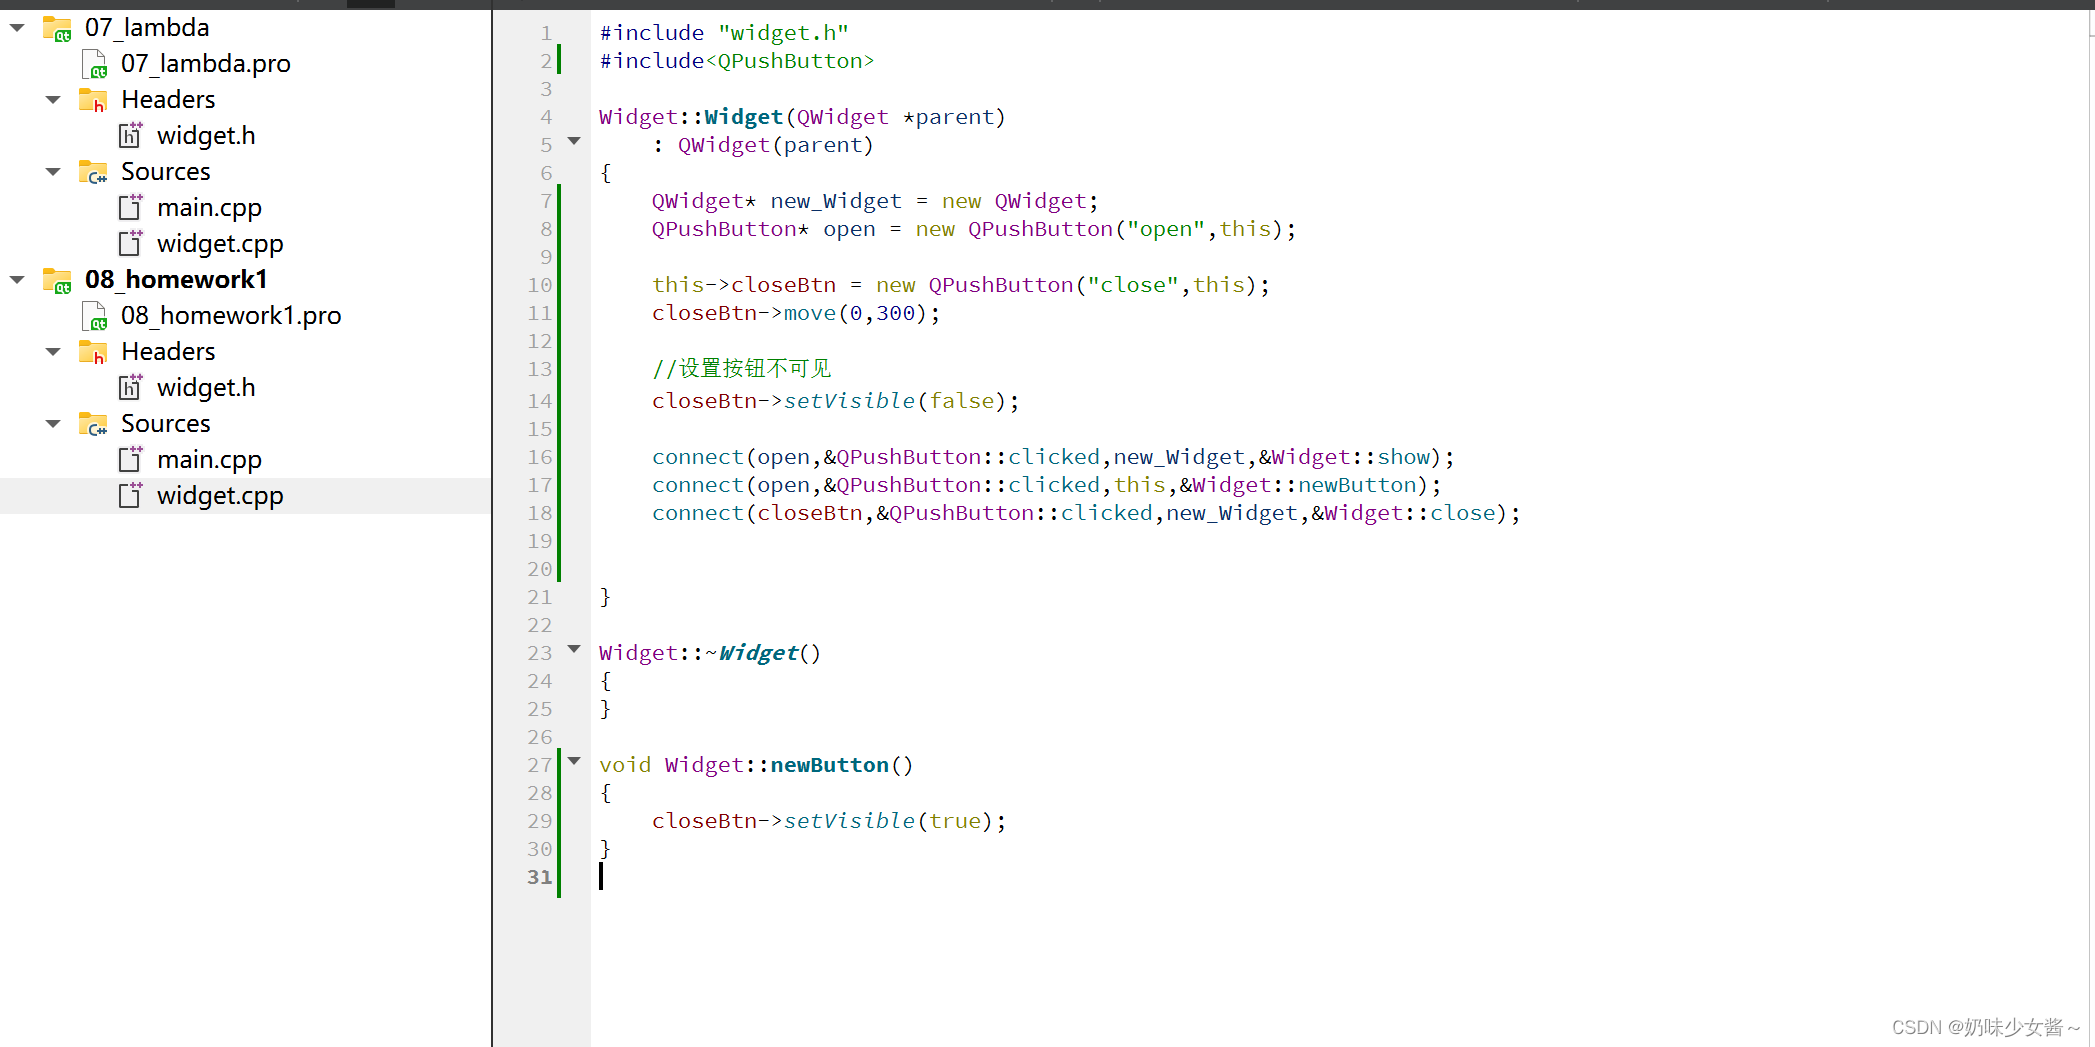Click the Headers folder icon under 07_lambda

click(93, 100)
